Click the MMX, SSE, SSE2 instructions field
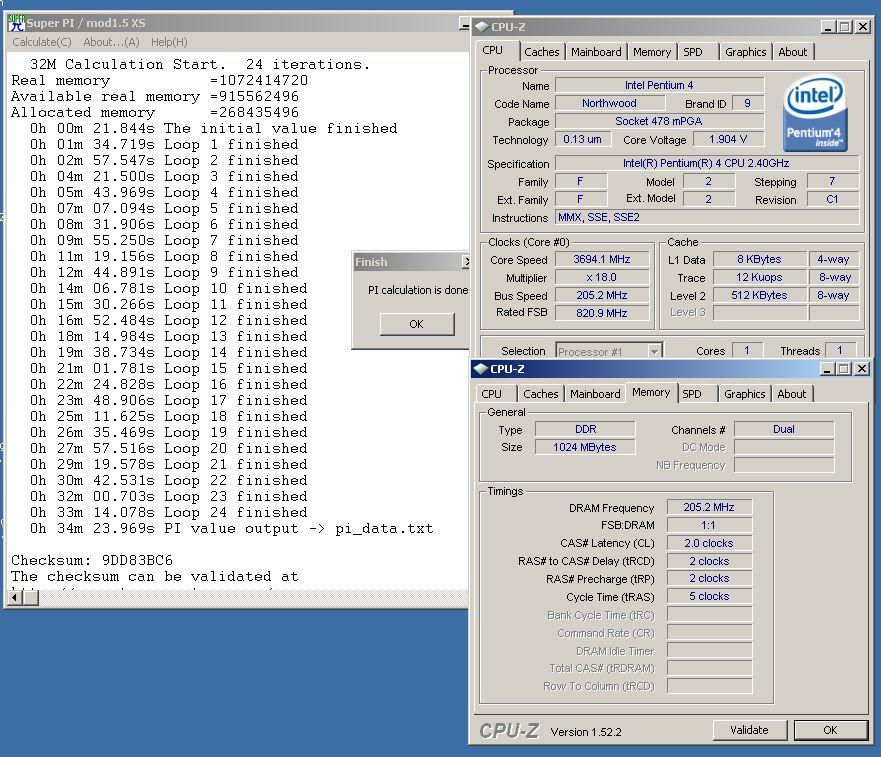 point(707,217)
